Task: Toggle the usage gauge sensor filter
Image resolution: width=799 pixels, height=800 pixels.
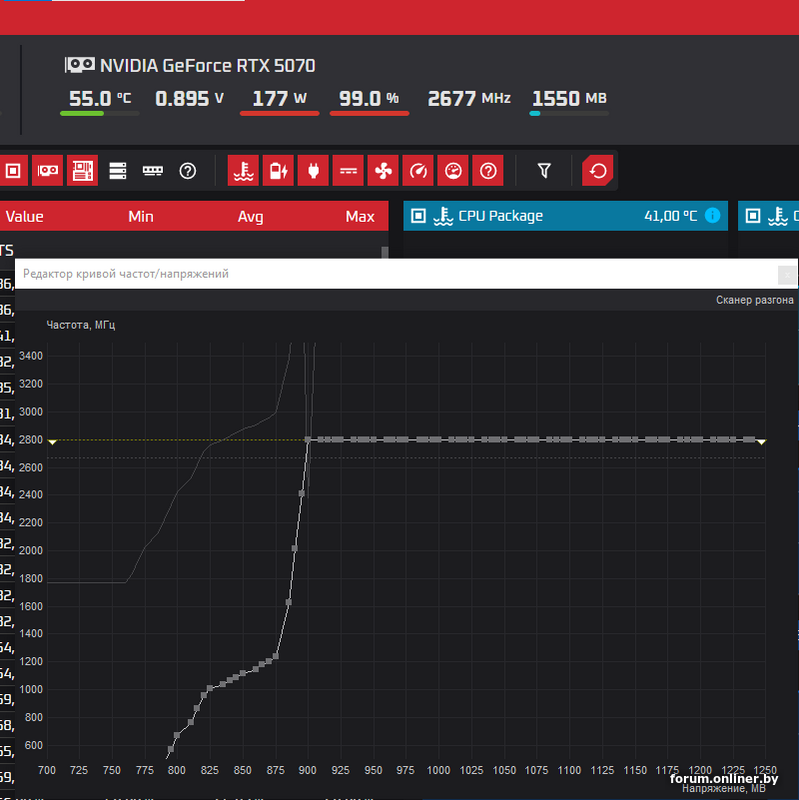Action: click(x=453, y=171)
